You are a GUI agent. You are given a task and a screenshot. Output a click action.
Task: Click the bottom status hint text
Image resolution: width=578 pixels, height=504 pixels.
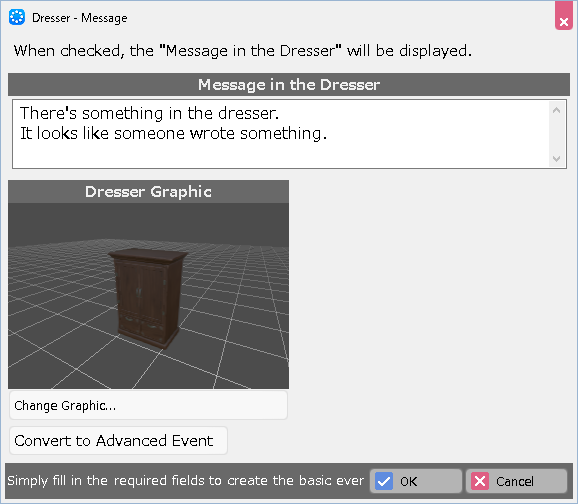point(185,481)
